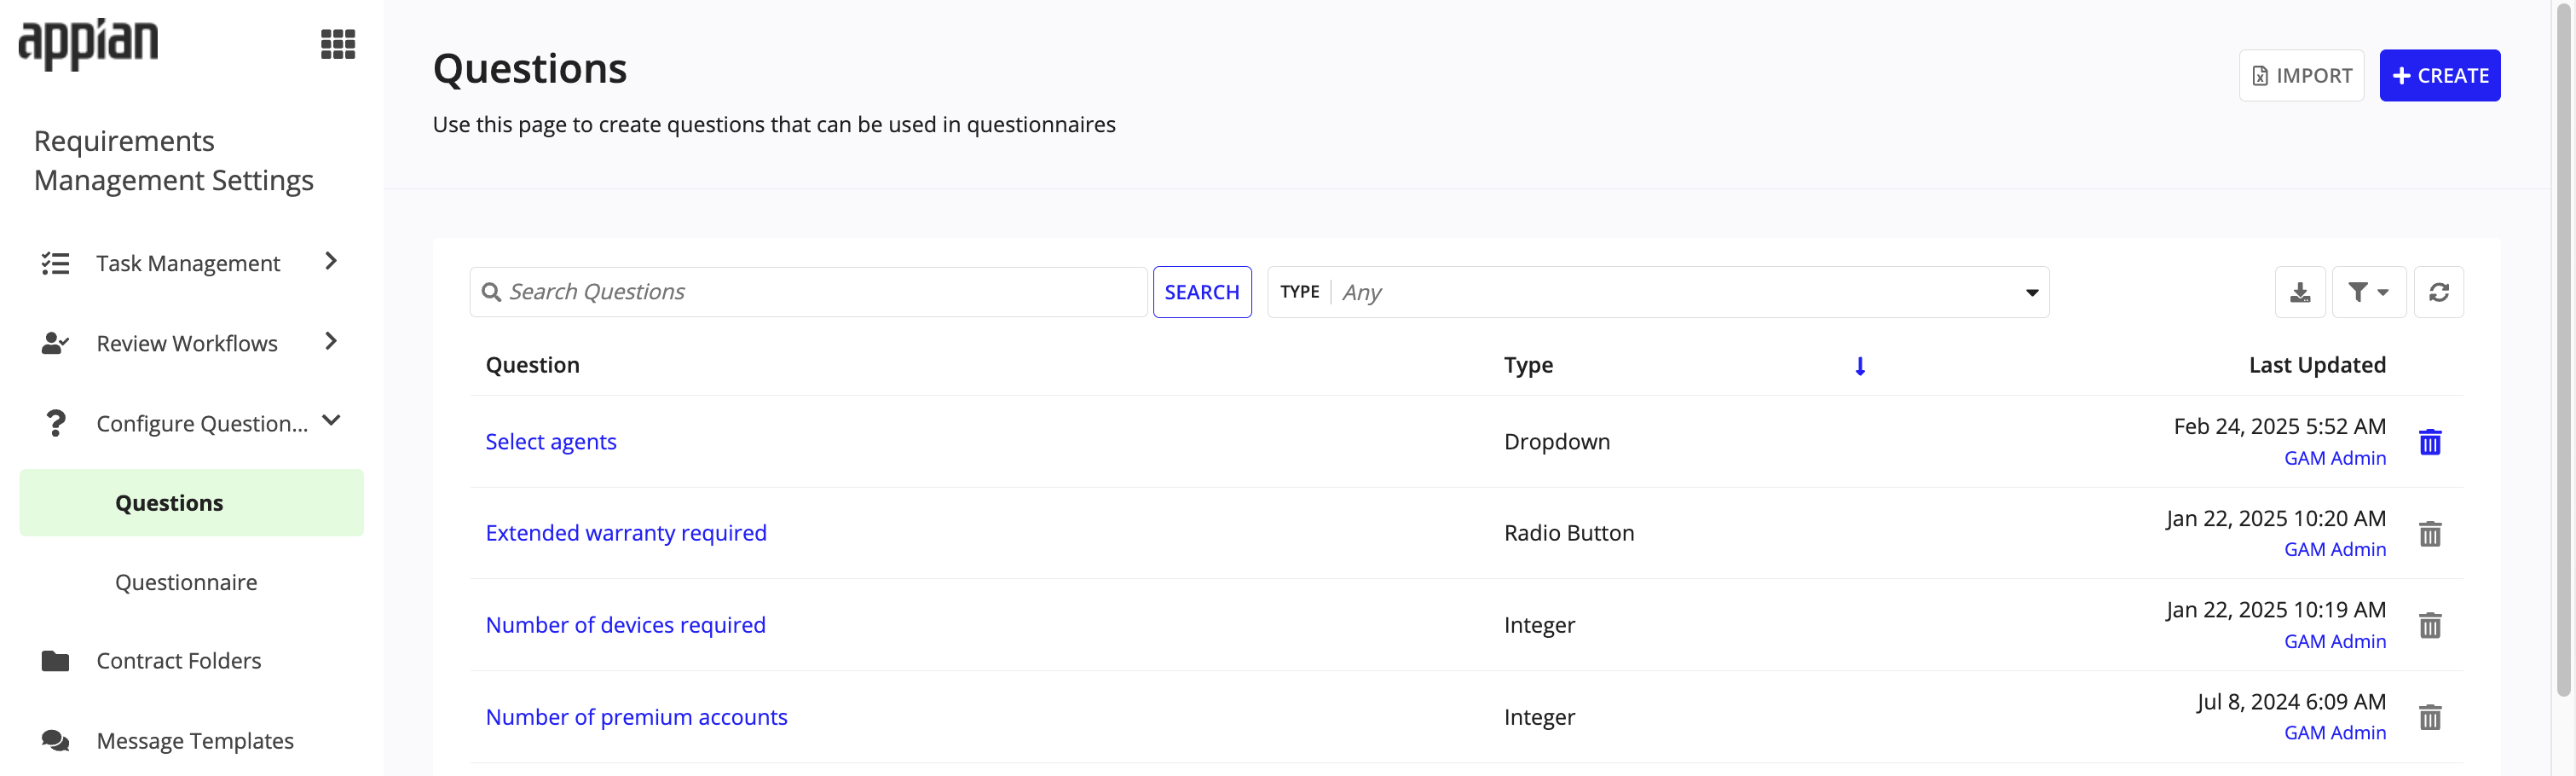The image size is (2576, 776).
Task: Click the Integer cell for premium accounts
Action: [x=1539, y=717]
